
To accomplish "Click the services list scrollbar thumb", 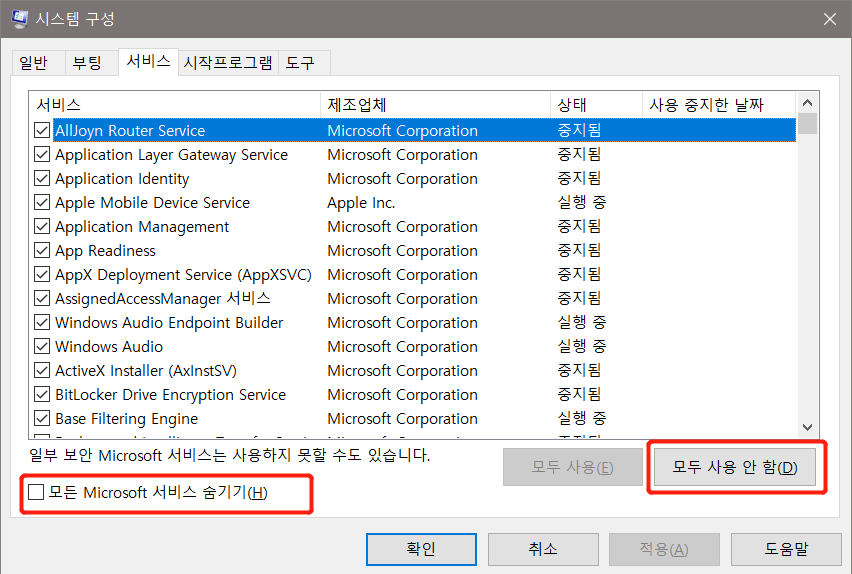I will pos(807,123).
